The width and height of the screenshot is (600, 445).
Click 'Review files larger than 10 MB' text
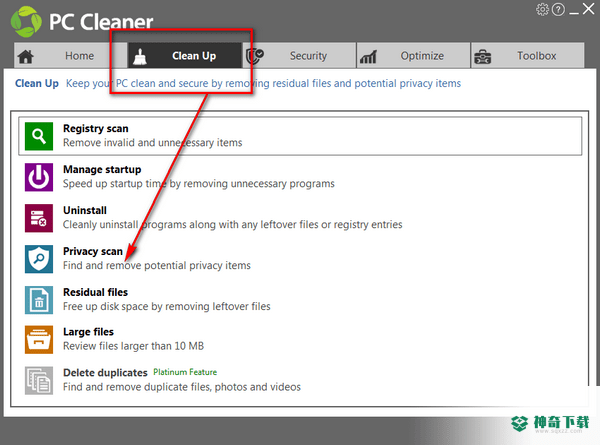point(133,346)
